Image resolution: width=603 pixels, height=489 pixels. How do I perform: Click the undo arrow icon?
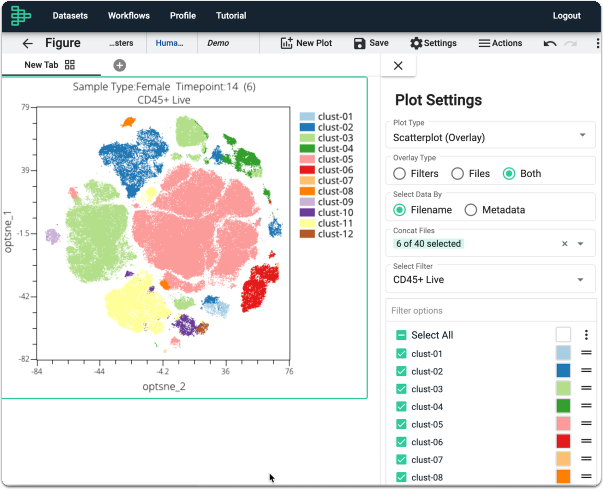click(550, 43)
